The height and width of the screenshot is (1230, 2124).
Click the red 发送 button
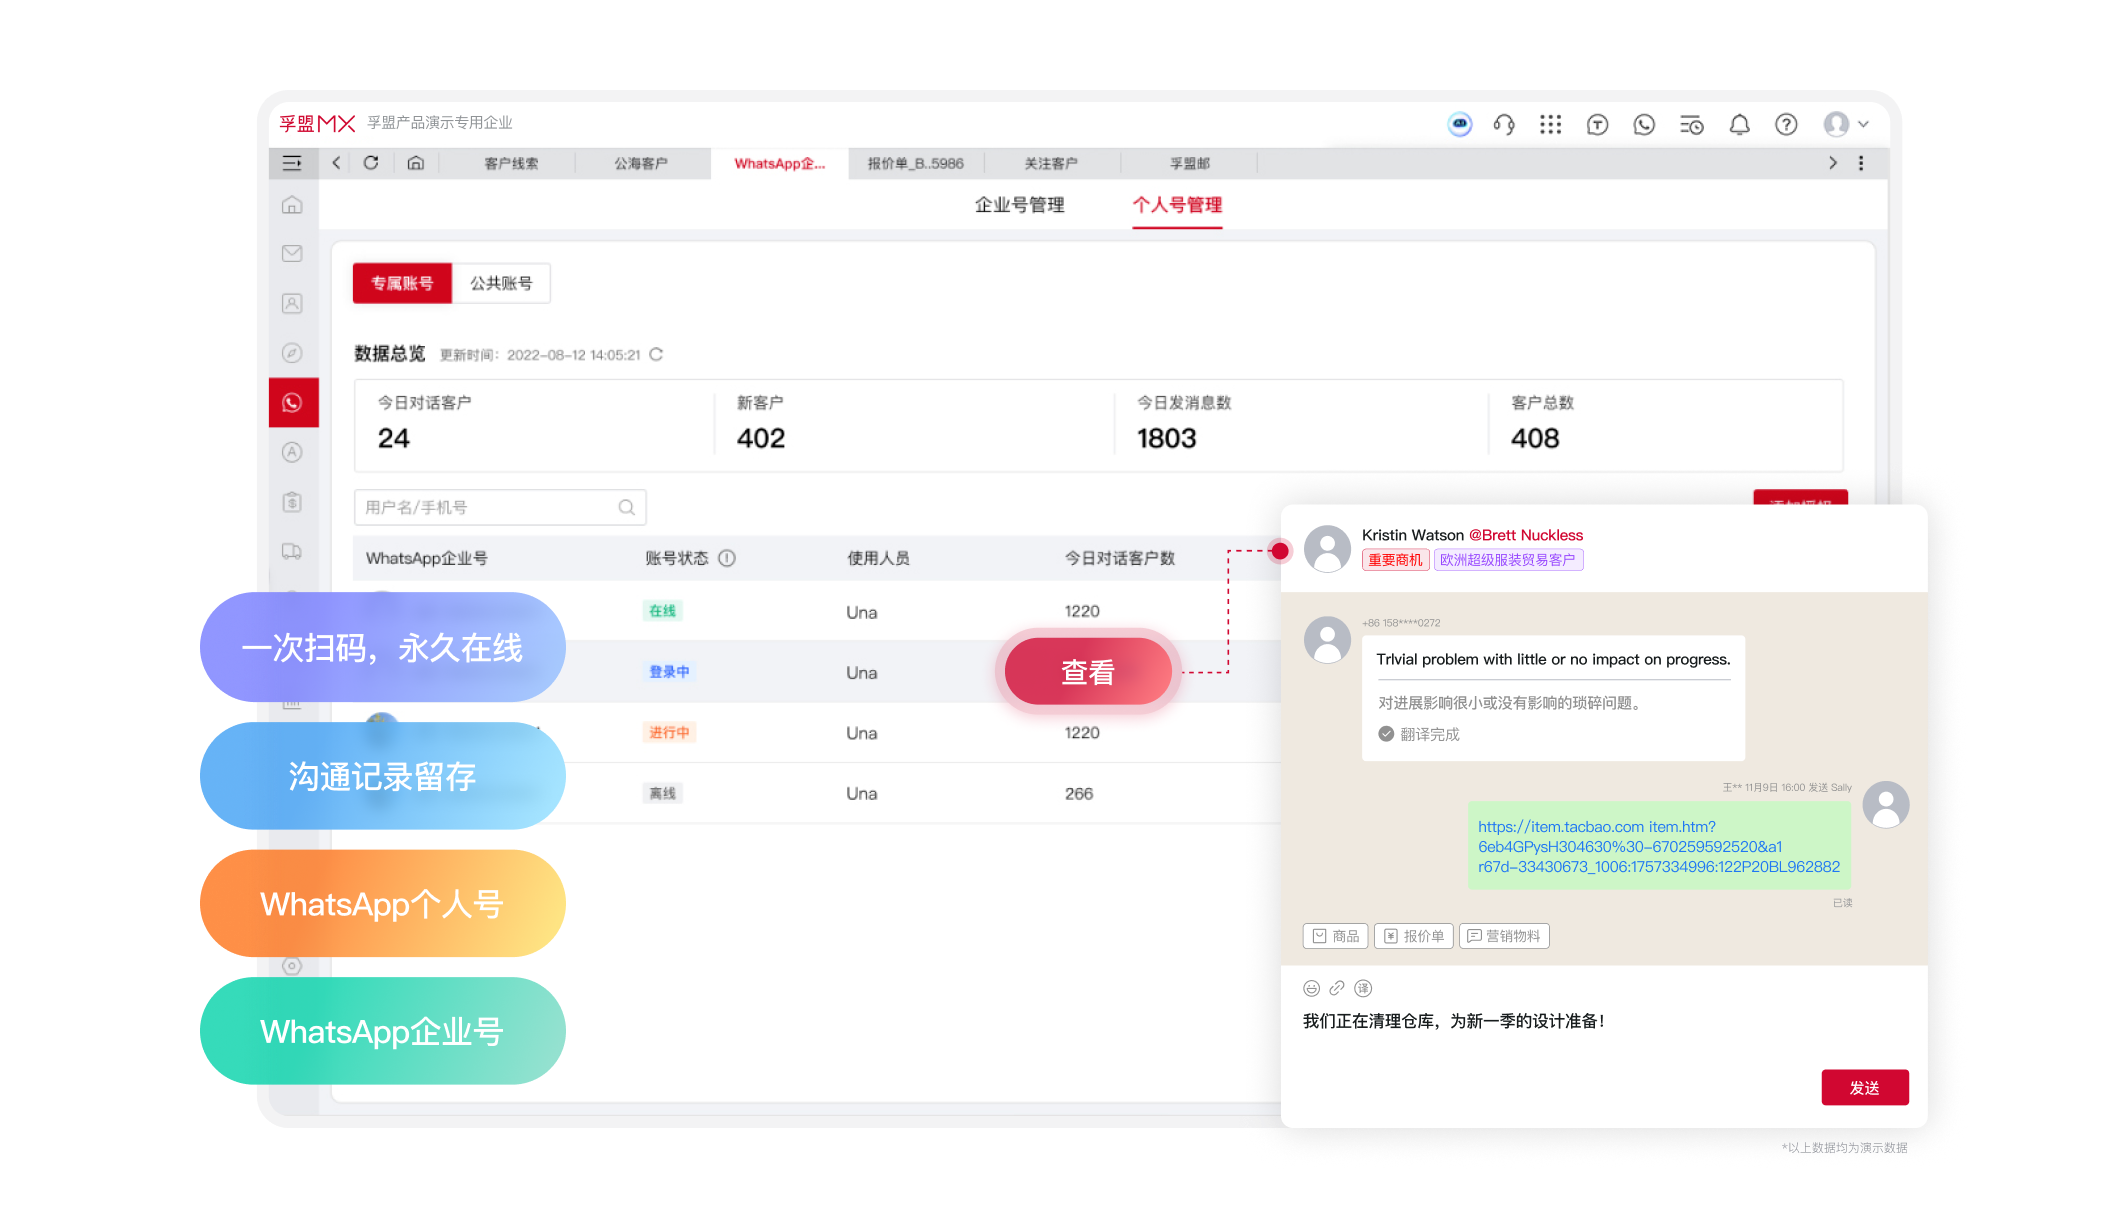click(x=1864, y=1087)
